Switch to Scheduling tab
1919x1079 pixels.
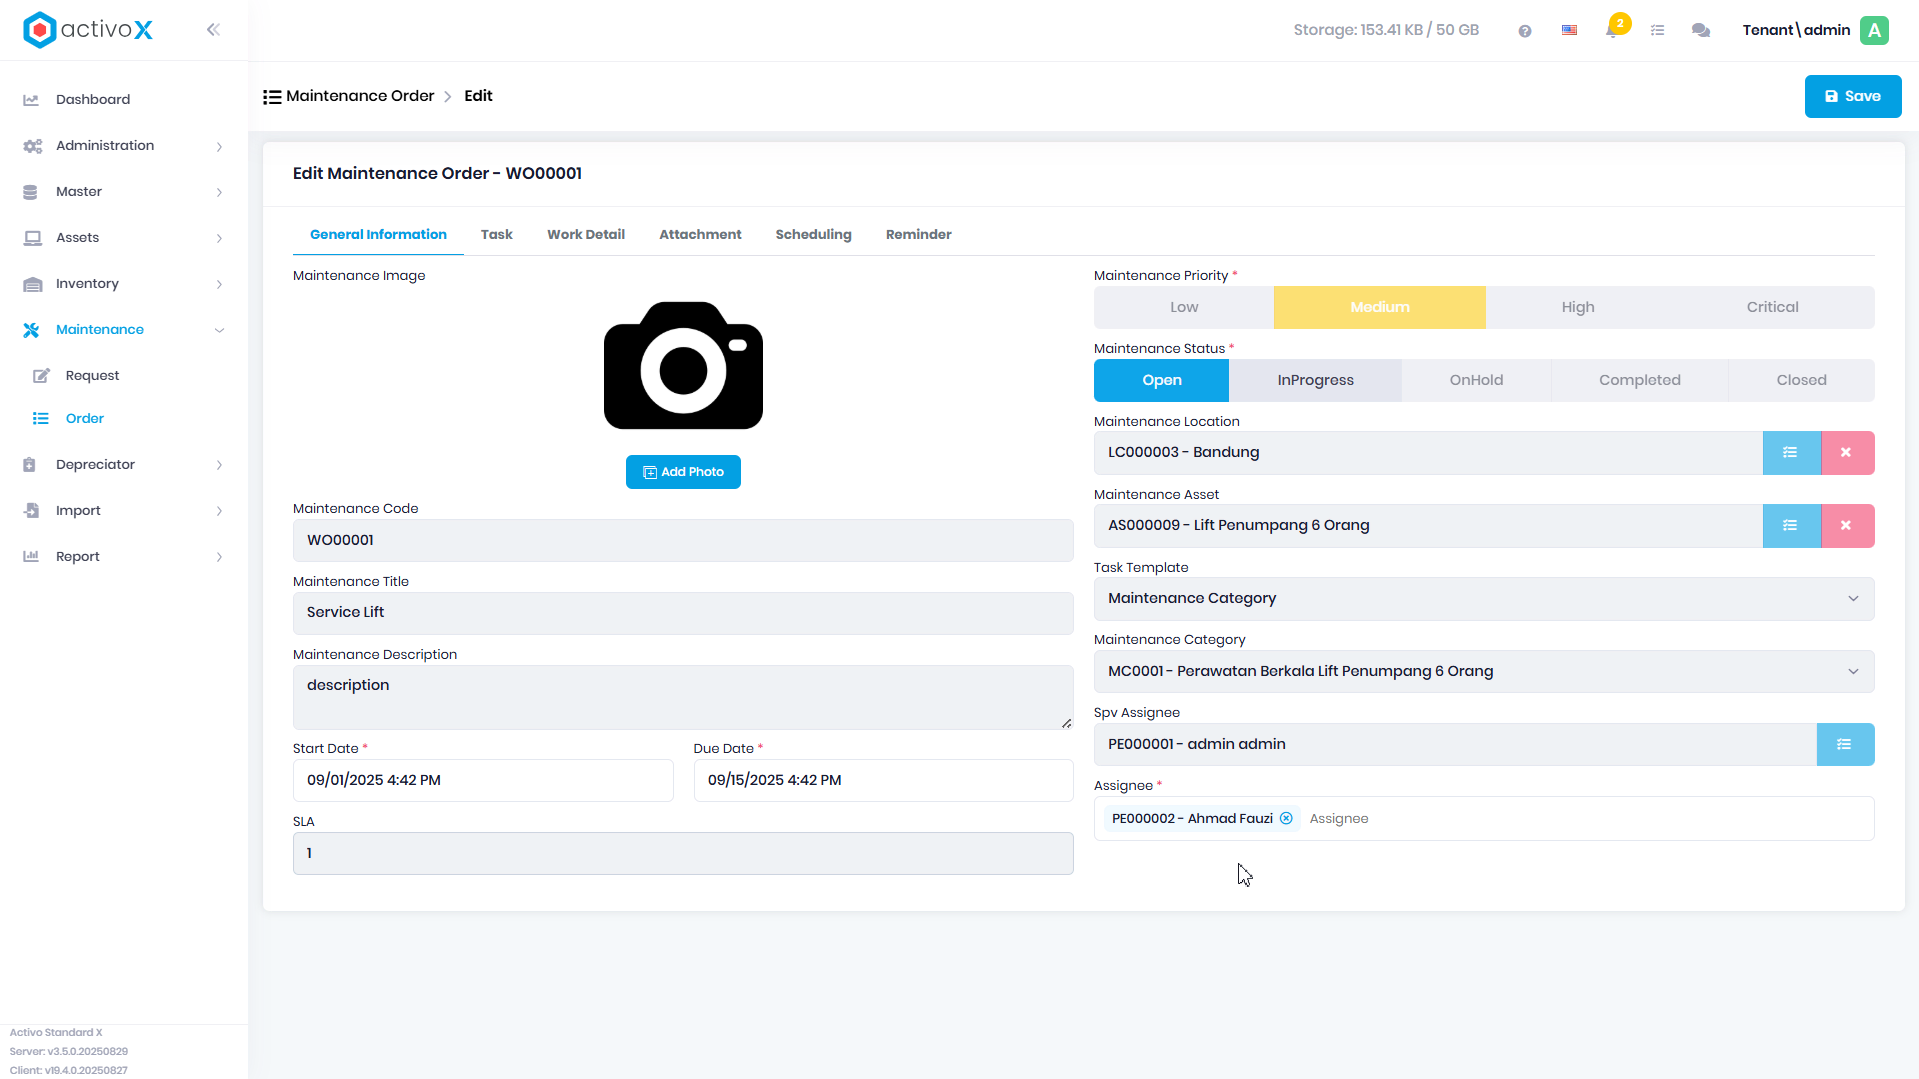click(814, 235)
